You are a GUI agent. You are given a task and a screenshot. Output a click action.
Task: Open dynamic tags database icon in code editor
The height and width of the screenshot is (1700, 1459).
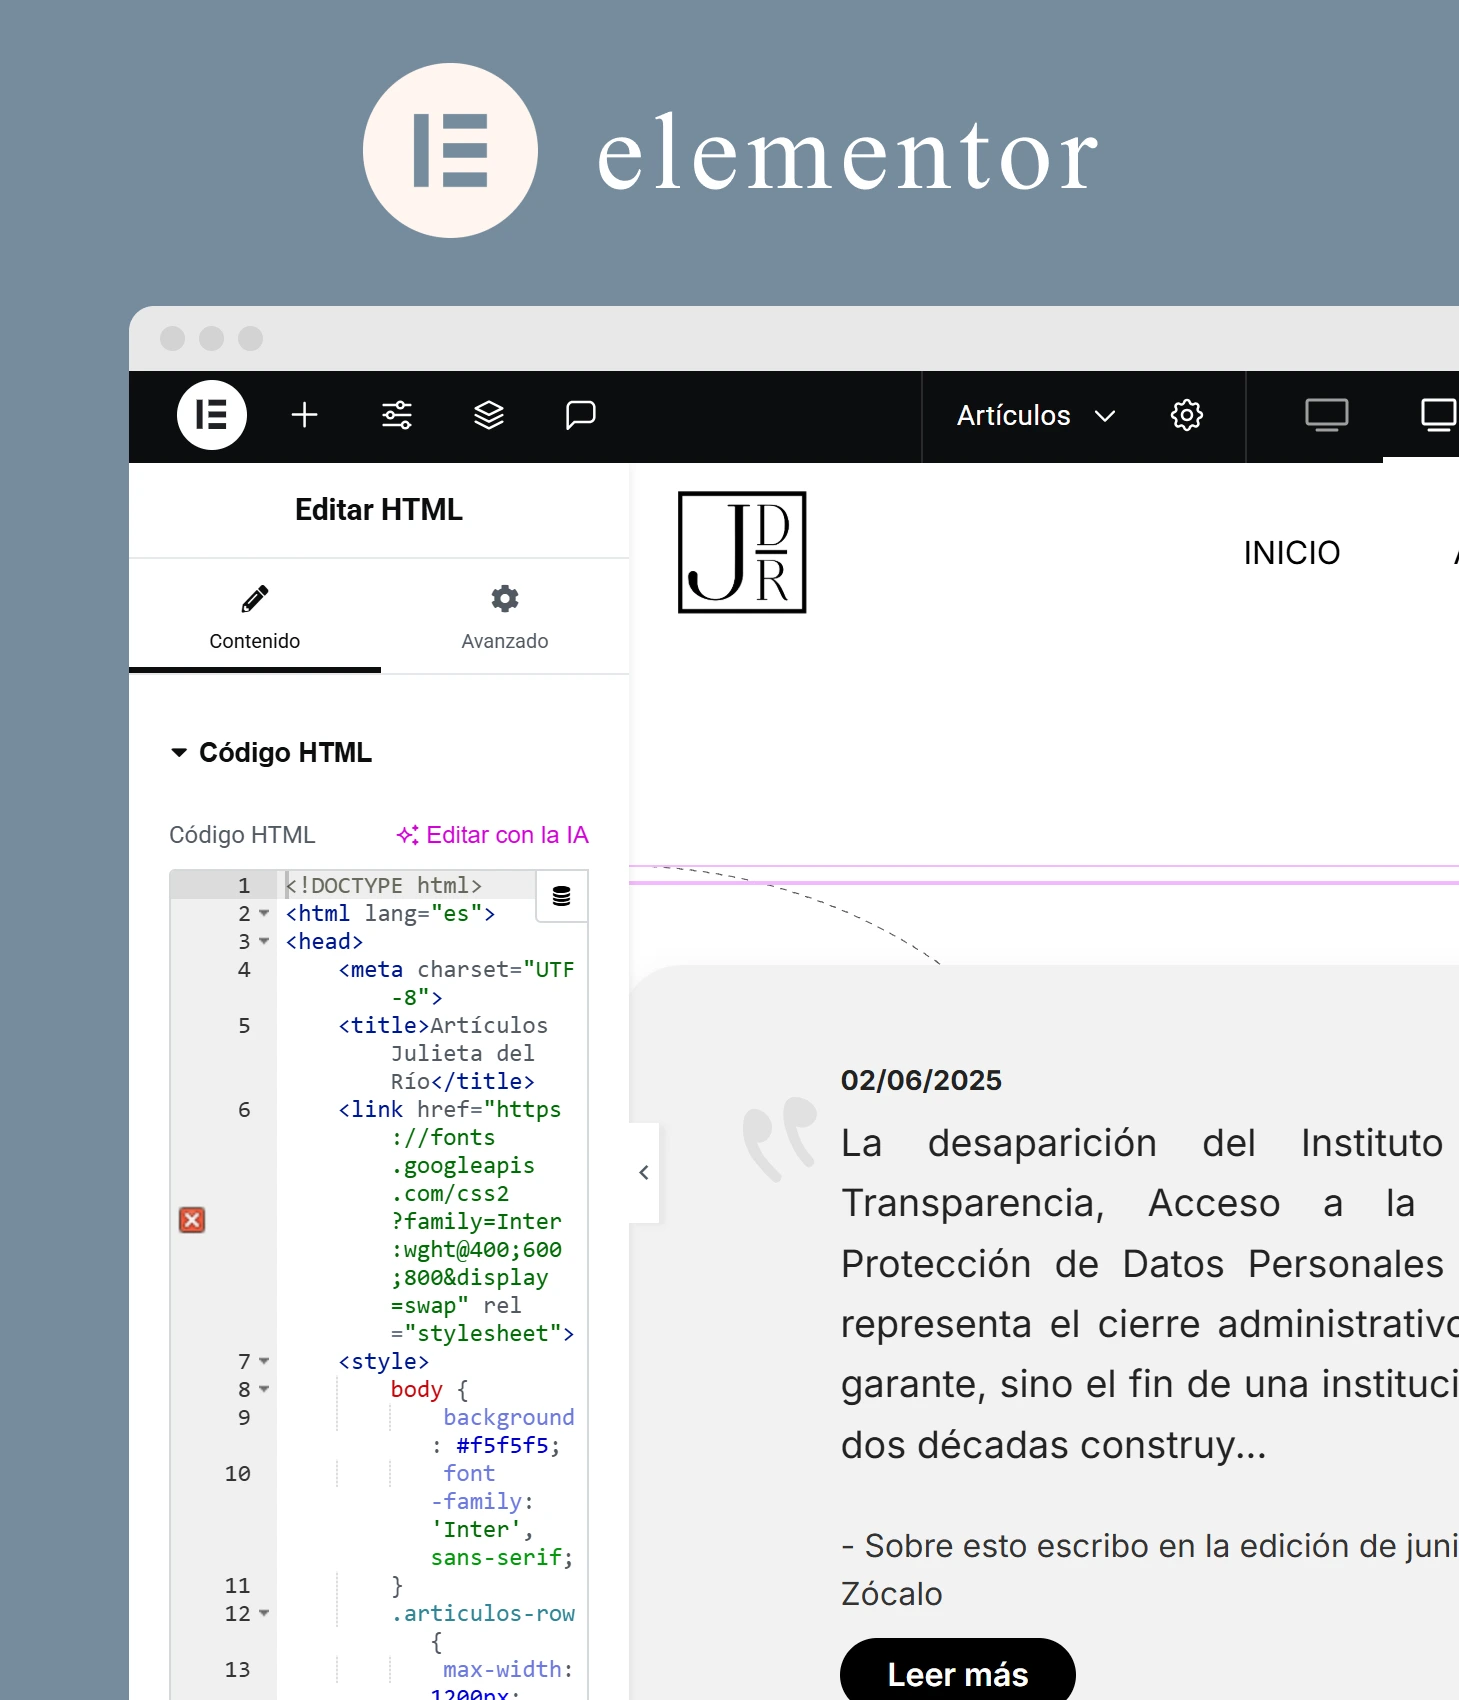[x=562, y=896]
